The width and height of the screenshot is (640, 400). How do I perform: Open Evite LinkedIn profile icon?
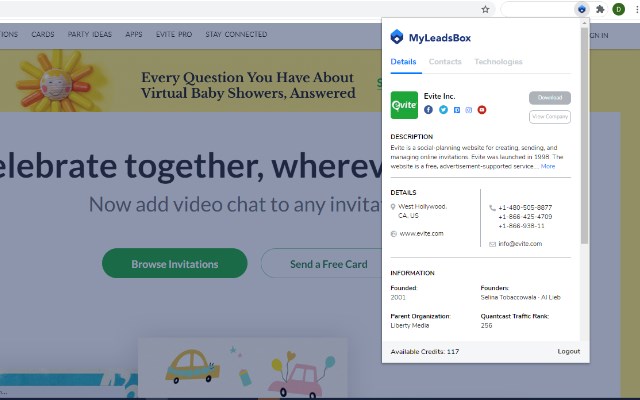coord(457,110)
